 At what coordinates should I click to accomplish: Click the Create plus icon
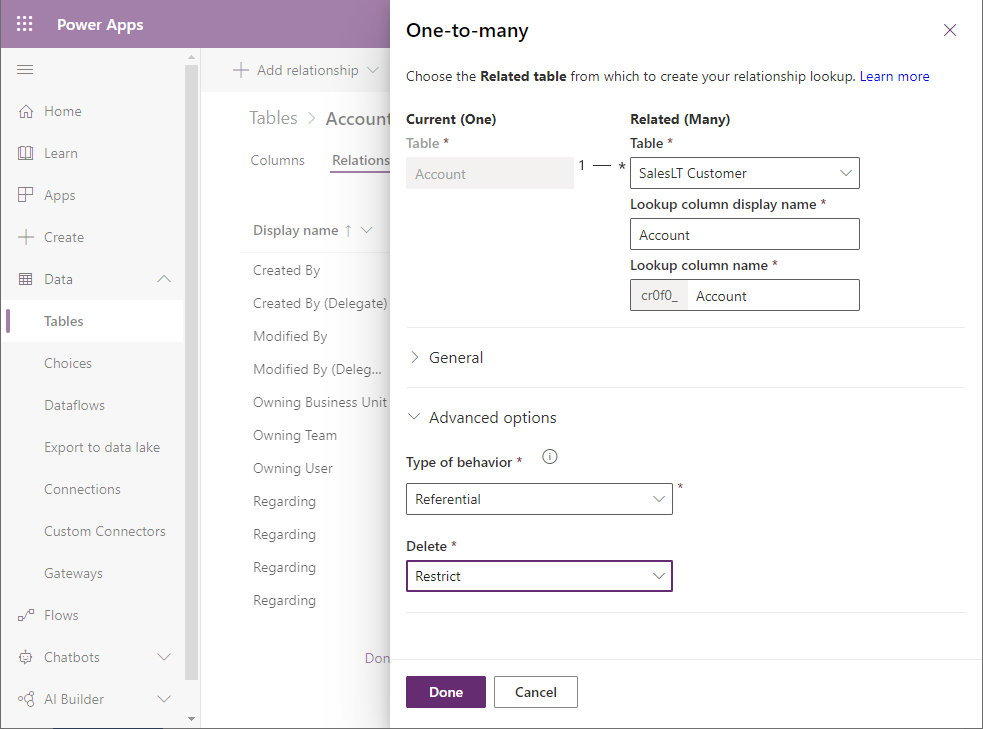[26, 238]
